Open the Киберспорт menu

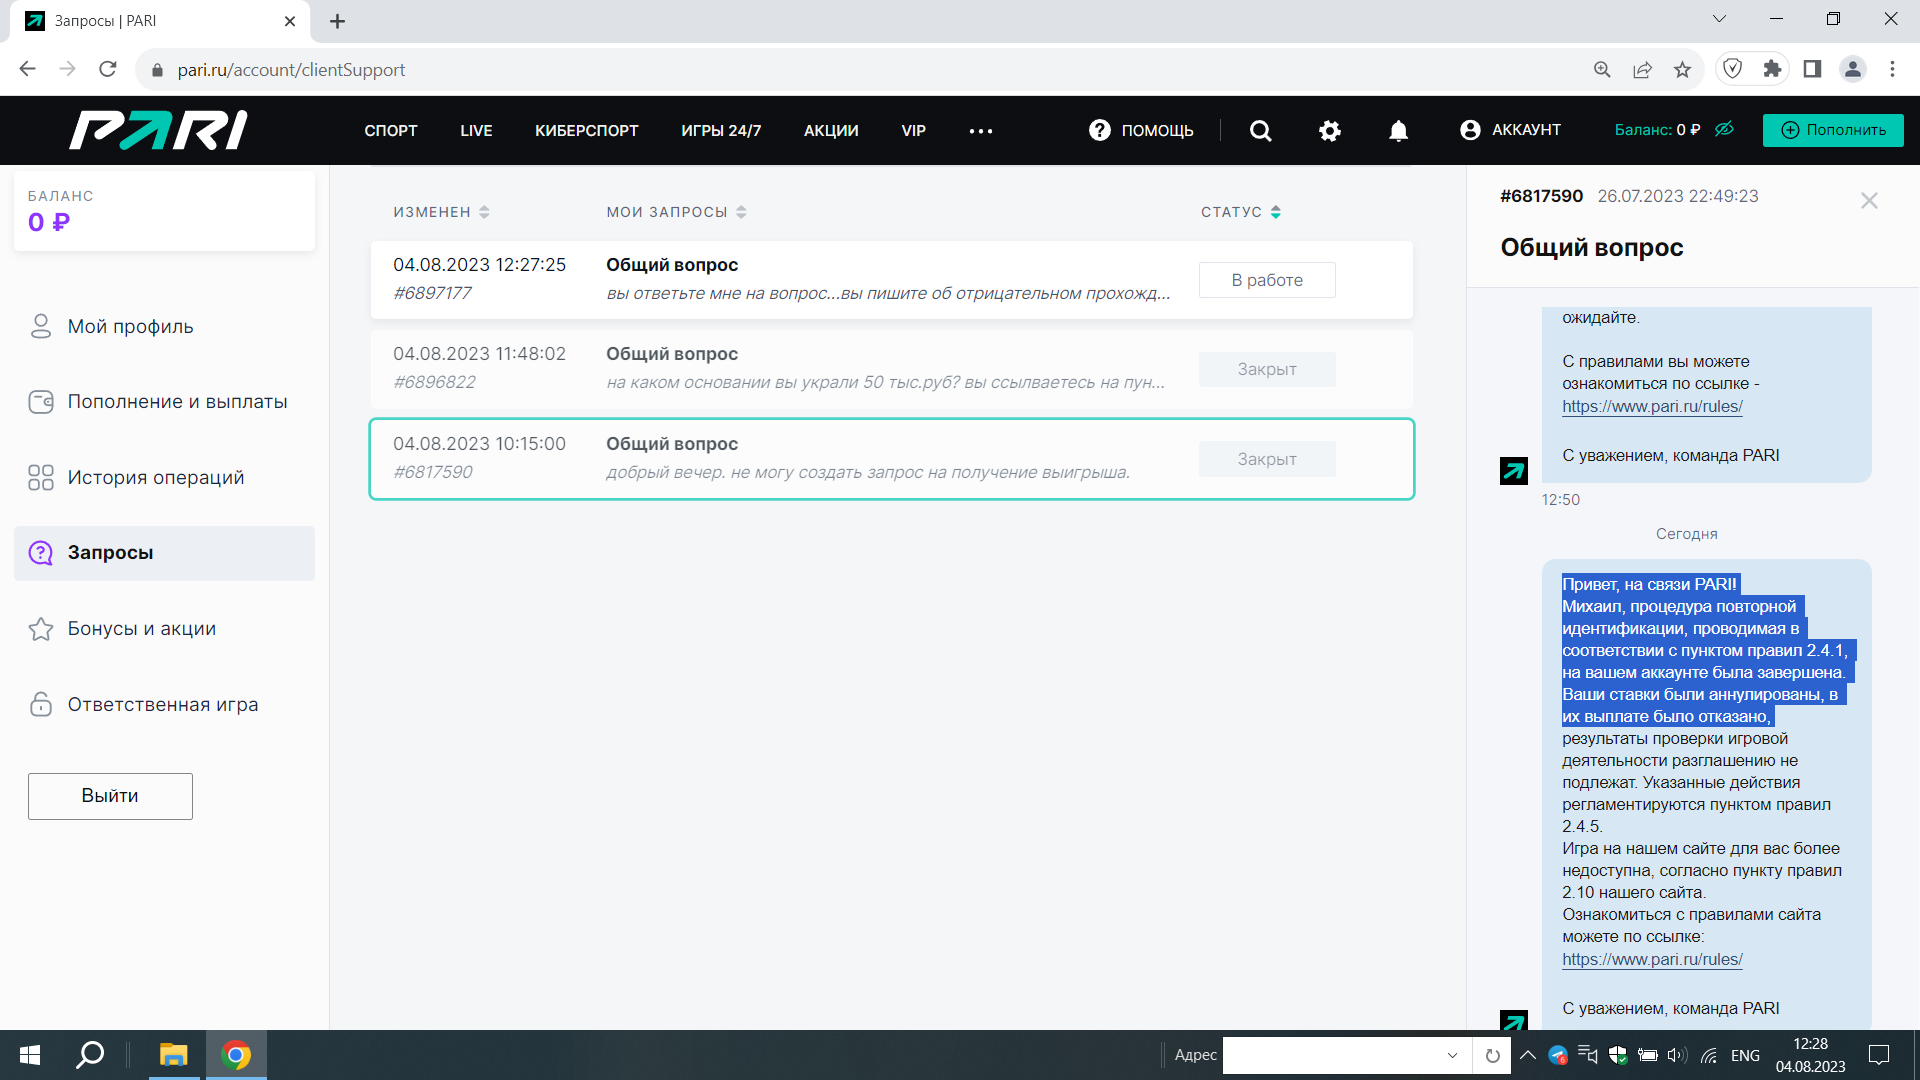click(x=586, y=131)
